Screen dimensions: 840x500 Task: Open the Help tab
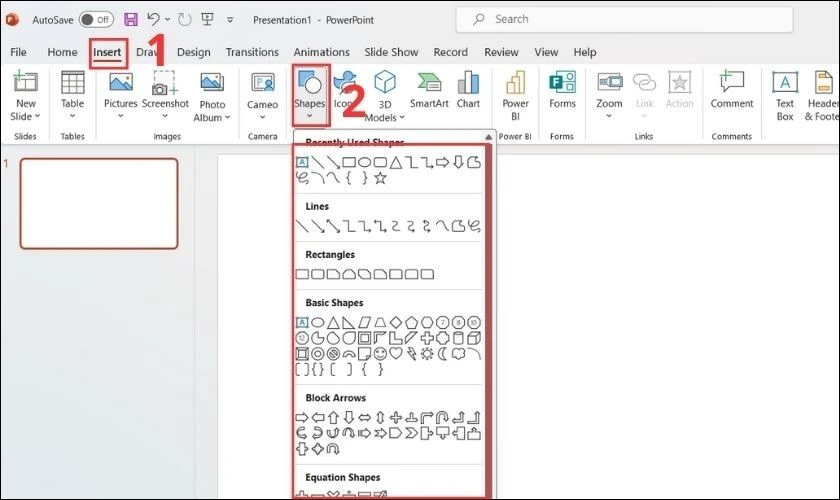584,52
